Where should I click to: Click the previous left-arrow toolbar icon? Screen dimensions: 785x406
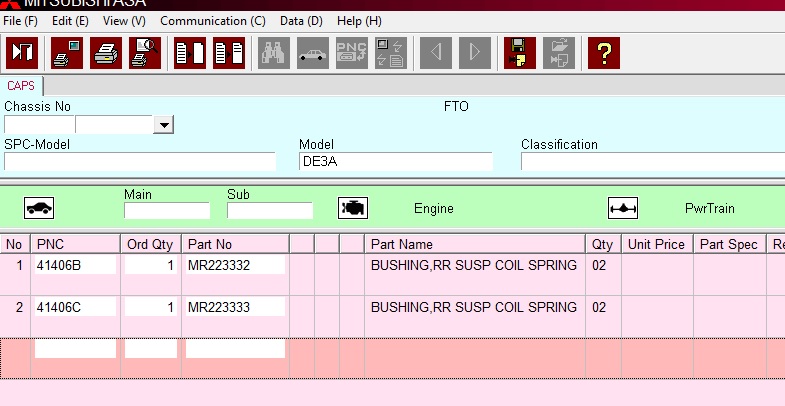[436, 53]
